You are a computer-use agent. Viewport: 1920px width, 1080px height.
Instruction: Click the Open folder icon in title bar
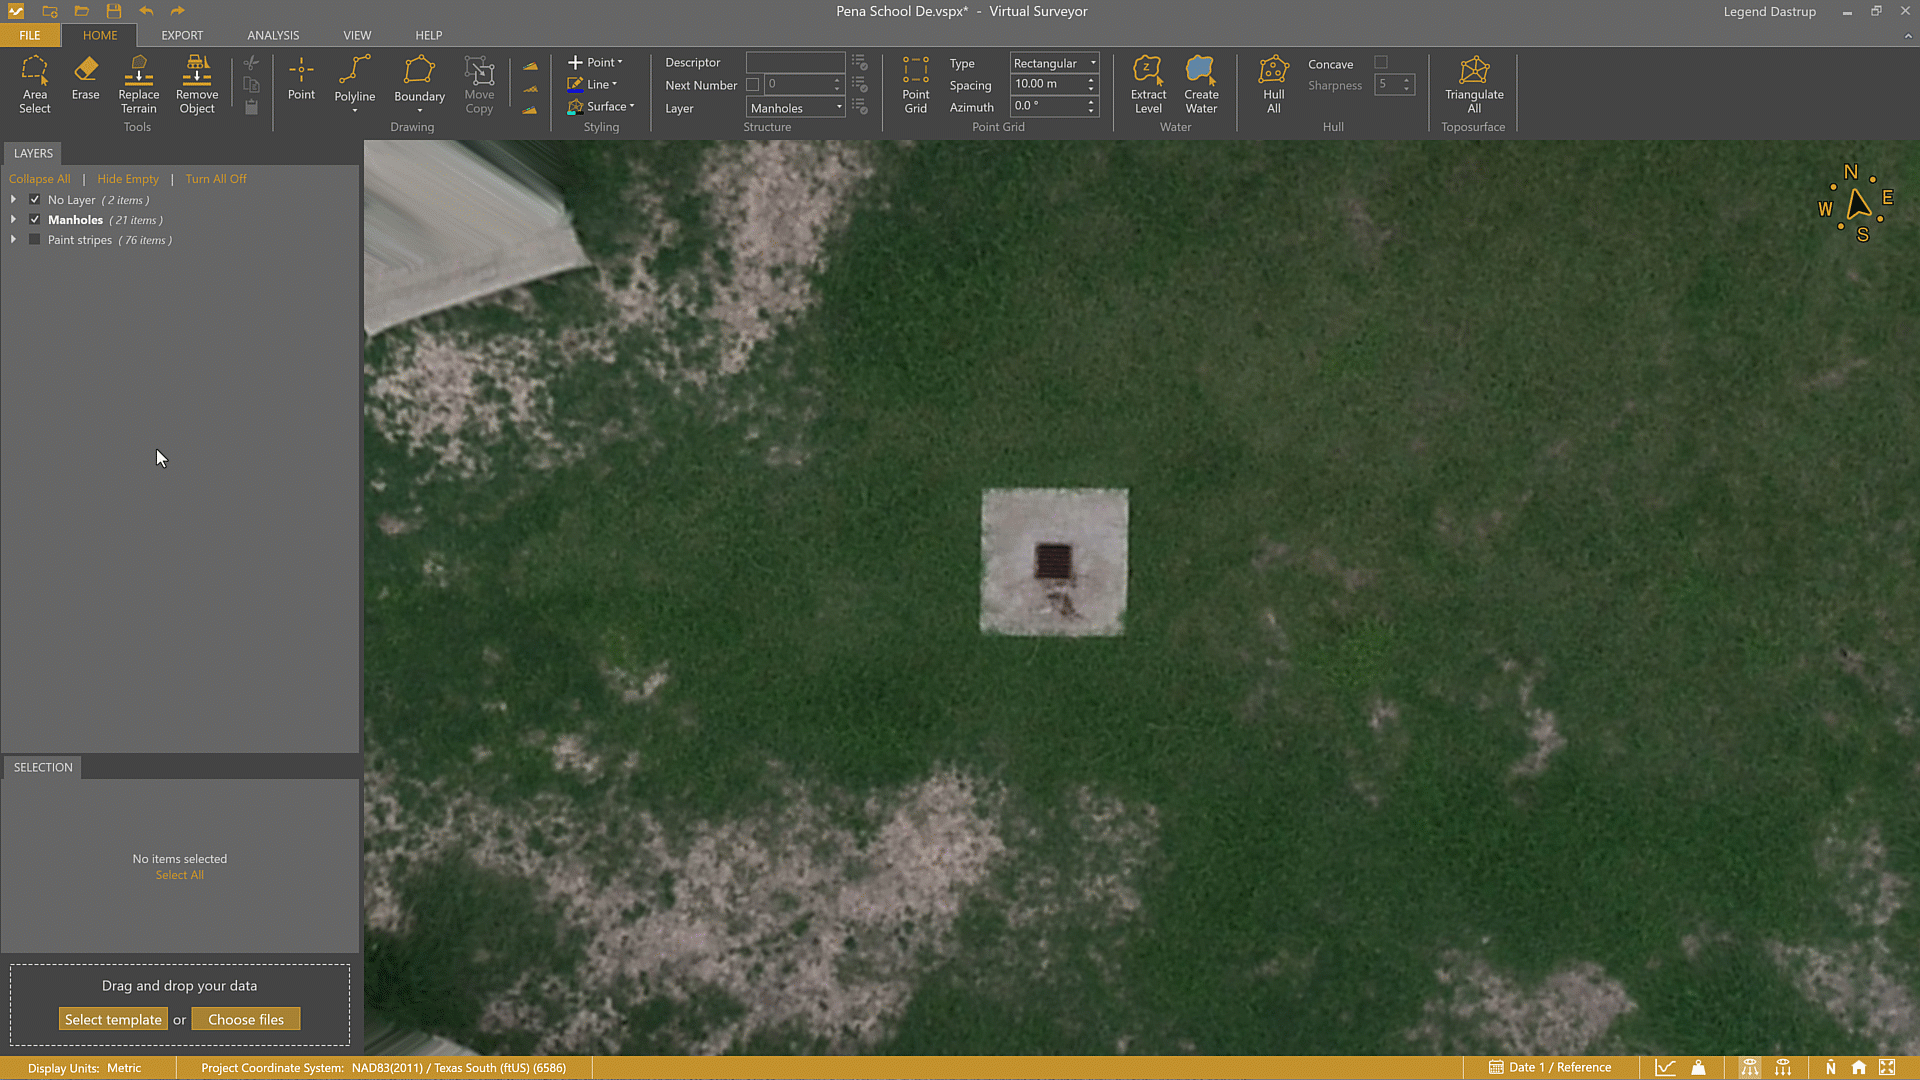click(x=82, y=11)
